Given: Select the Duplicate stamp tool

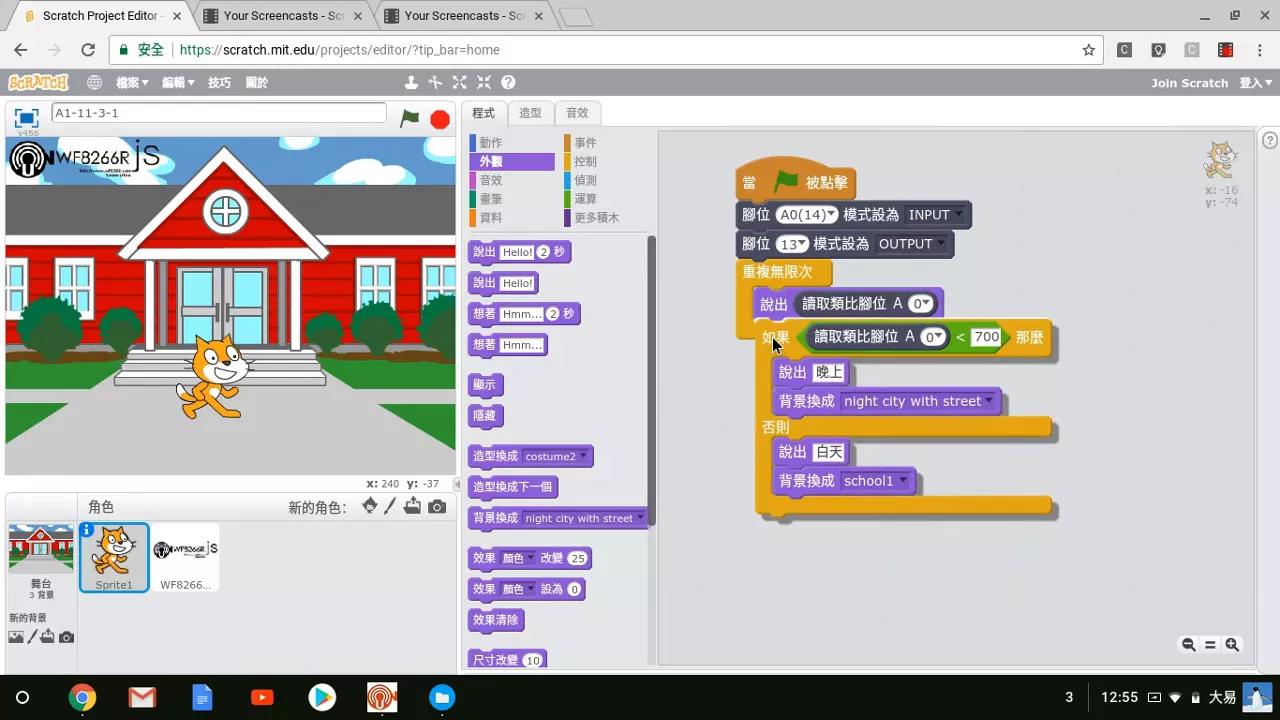Looking at the screenshot, I should click(x=411, y=83).
